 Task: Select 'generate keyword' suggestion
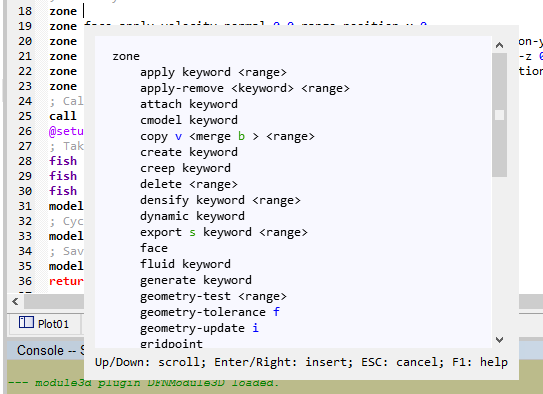pyautogui.click(x=196, y=280)
